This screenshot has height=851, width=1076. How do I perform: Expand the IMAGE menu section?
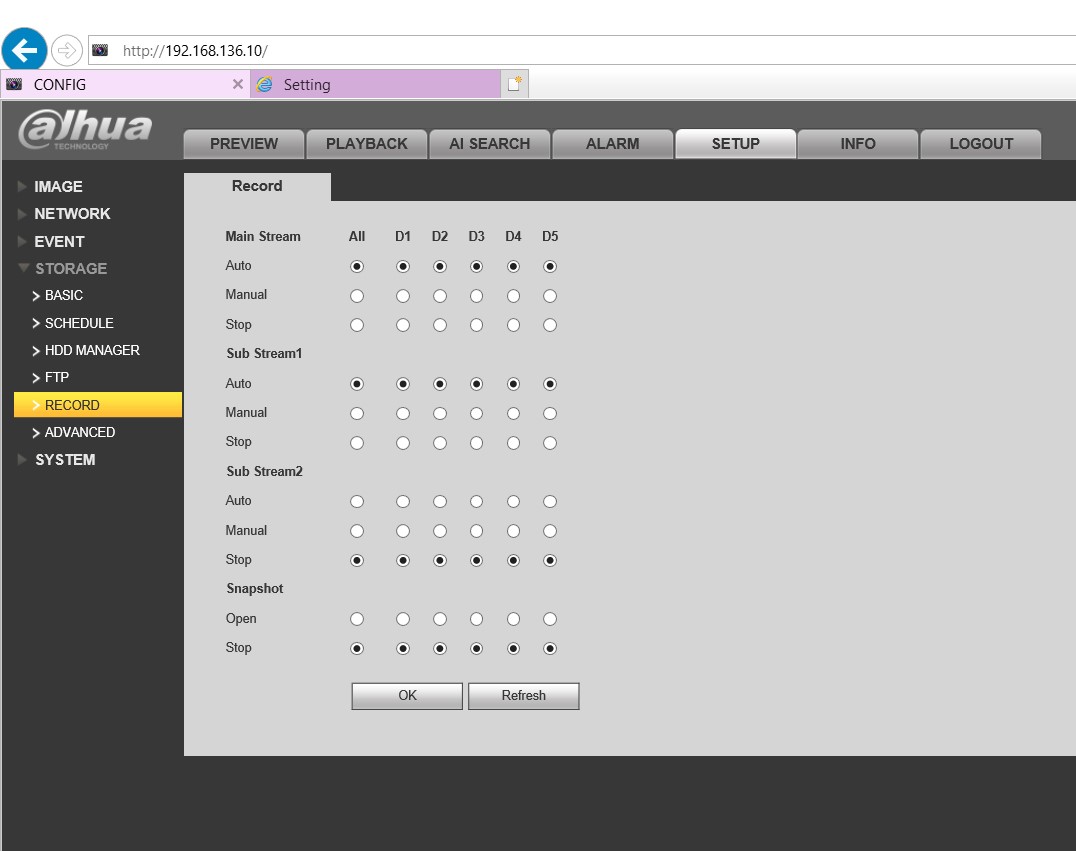click(58, 187)
